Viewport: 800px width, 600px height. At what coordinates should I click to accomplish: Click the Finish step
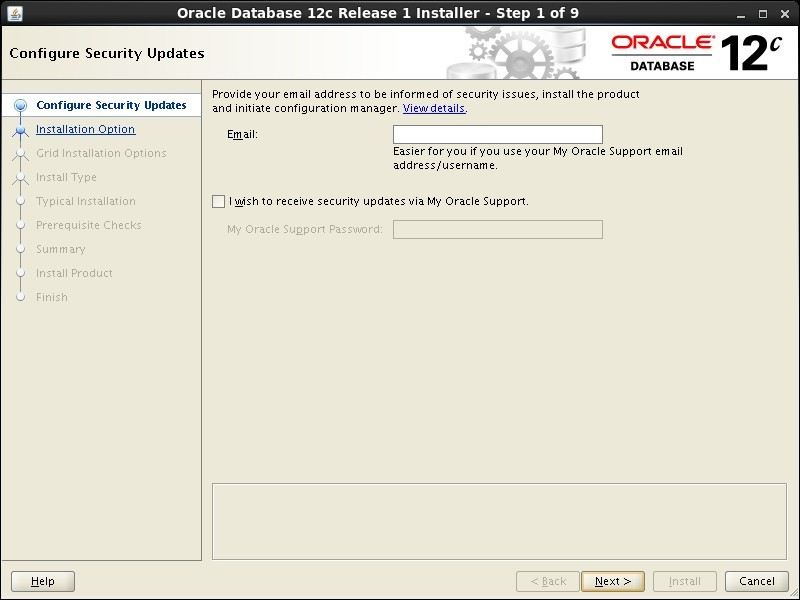52,297
